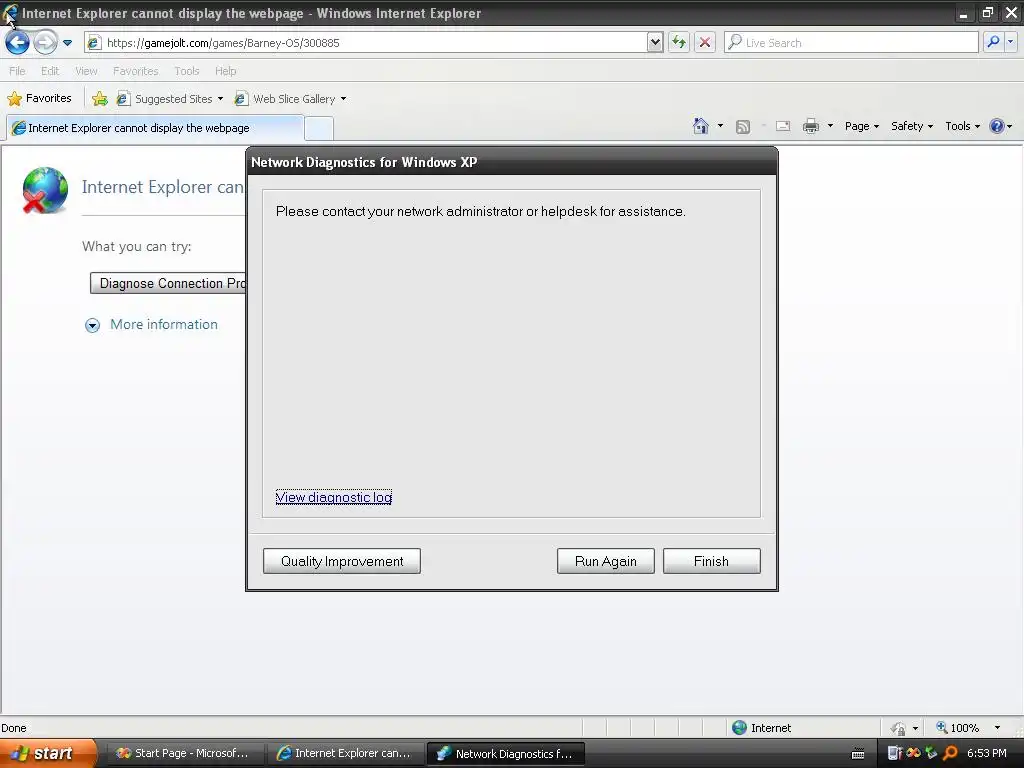The height and width of the screenshot is (768, 1024).
Task: Open the Favorites menu in menu bar
Action: [135, 71]
